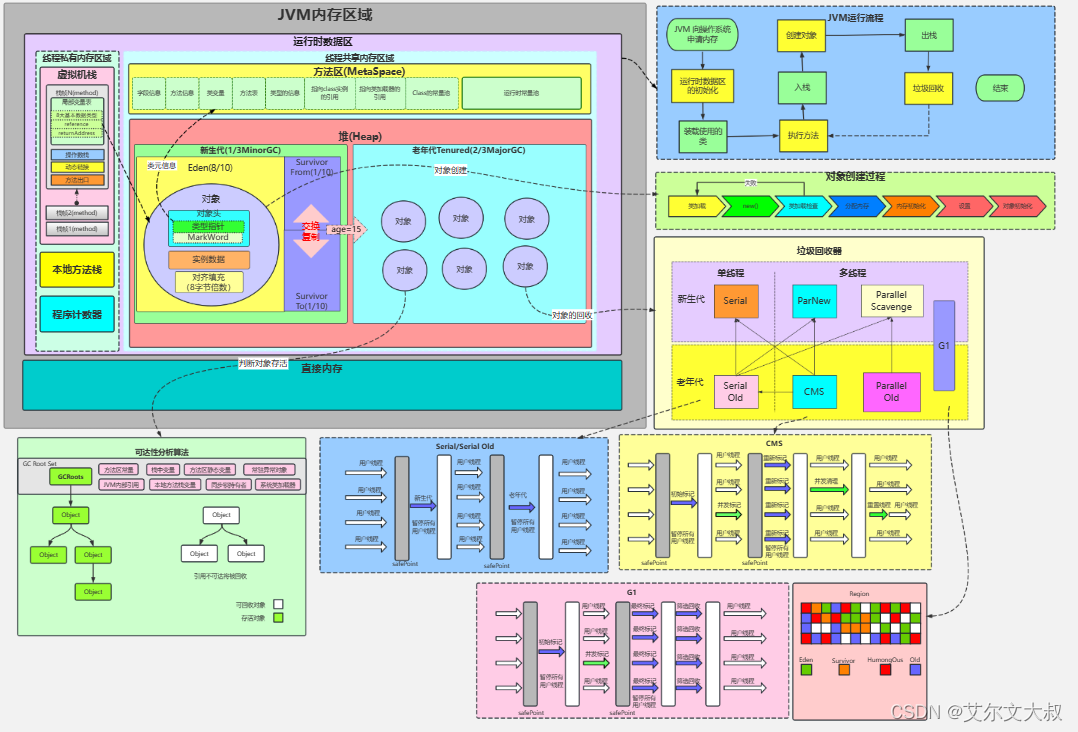
Task: Select the Serial collector block in 垃圾回收器
Action: [736, 301]
